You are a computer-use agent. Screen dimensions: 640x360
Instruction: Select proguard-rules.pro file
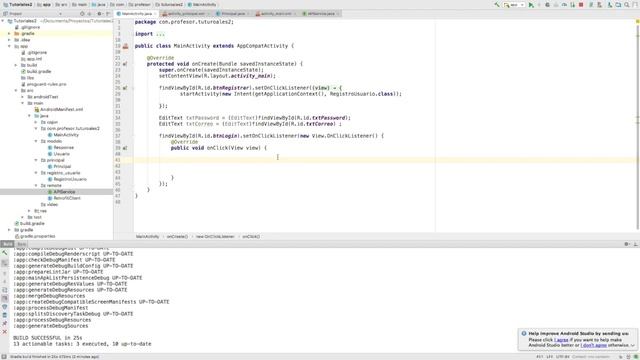44,84
